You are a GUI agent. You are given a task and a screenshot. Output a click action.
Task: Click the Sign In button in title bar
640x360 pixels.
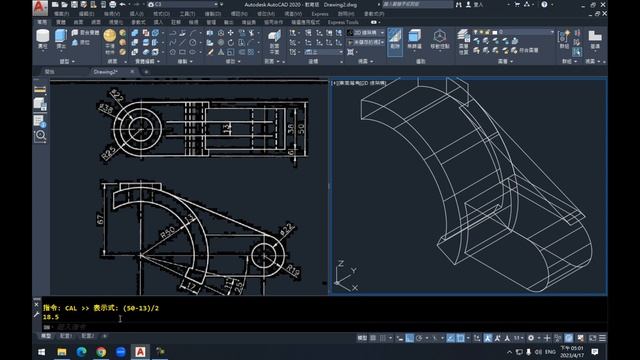pyautogui.click(x=475, y=4)
